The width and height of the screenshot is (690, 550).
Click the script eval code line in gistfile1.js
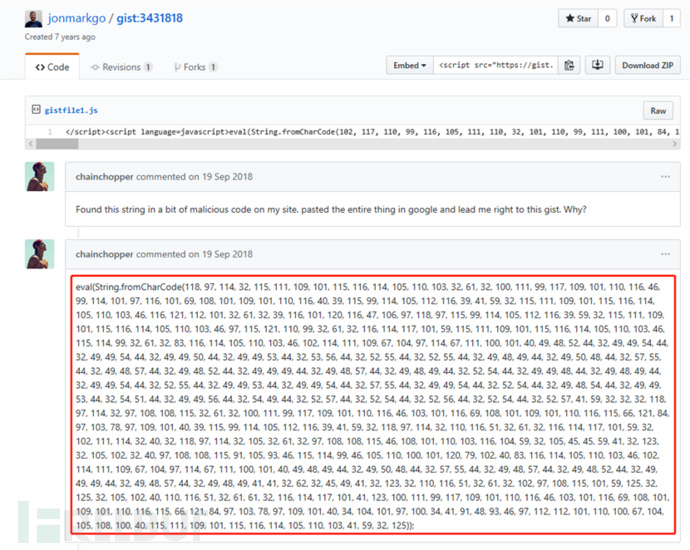pyautogui.click(x=372, y=132)
